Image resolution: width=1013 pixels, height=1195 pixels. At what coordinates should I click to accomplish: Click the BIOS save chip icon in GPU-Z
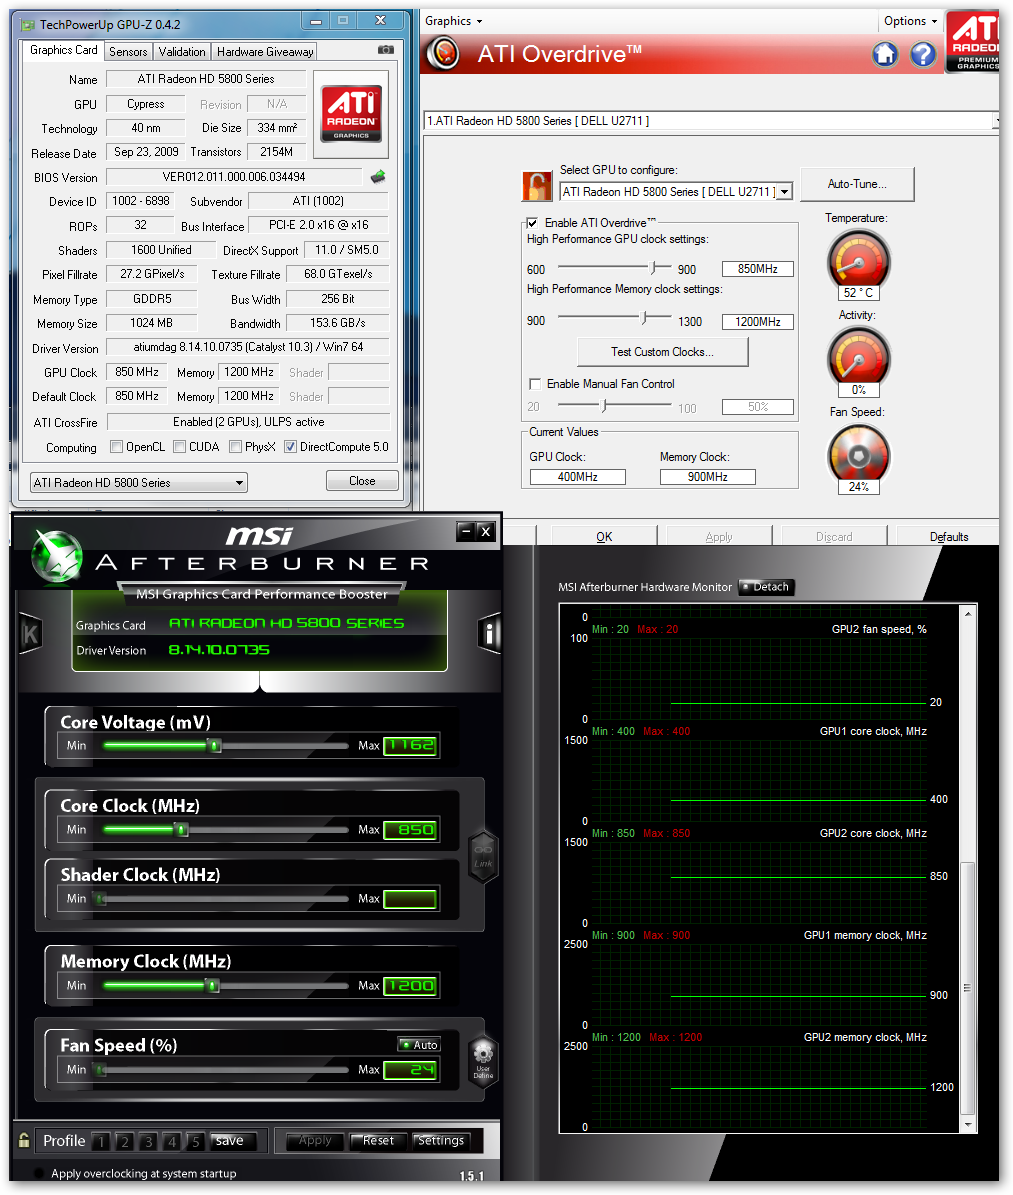click(378, 177)
